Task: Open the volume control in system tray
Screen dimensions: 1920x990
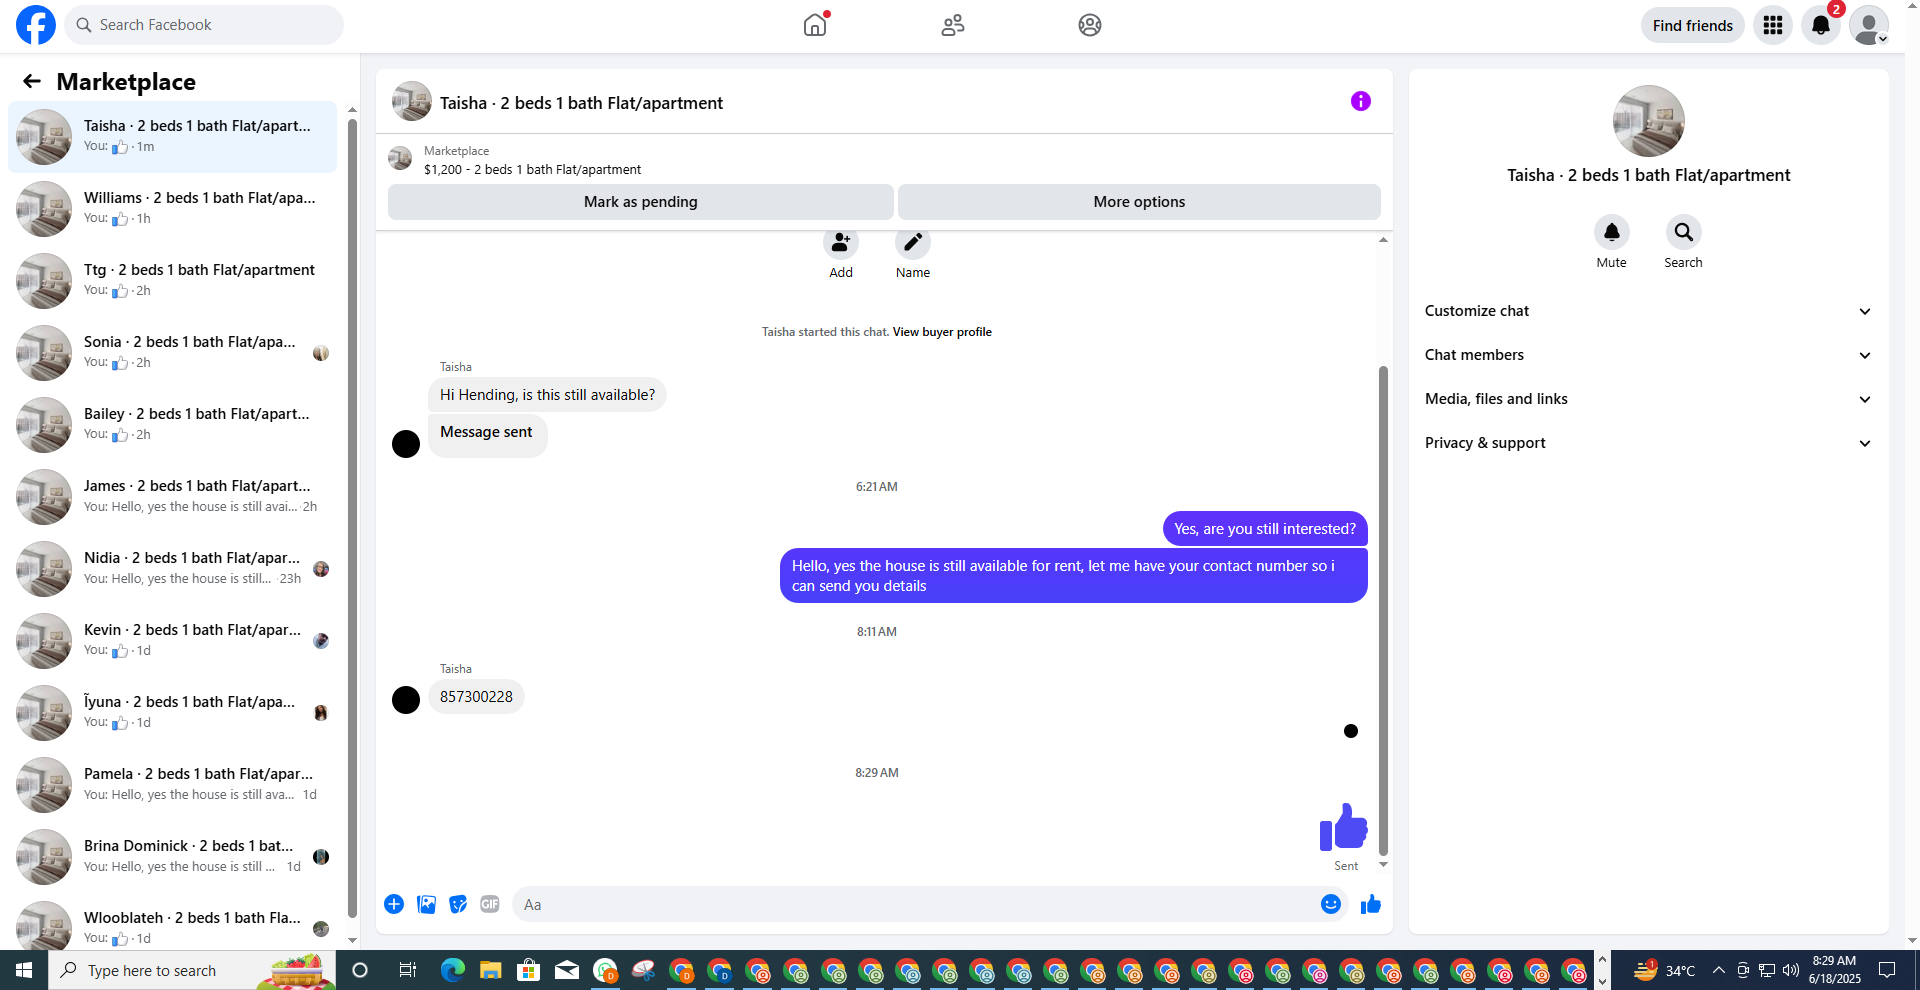Action: pos(1791,970)
